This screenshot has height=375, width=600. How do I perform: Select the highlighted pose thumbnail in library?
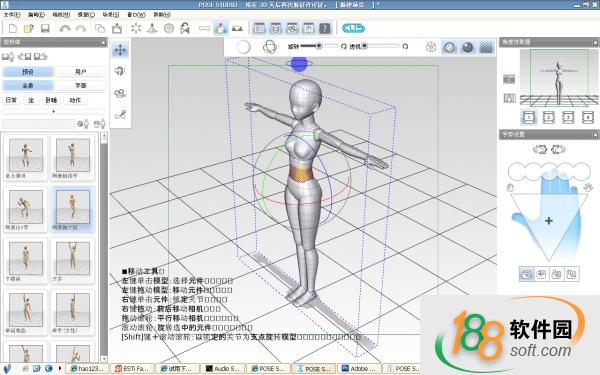73,209
